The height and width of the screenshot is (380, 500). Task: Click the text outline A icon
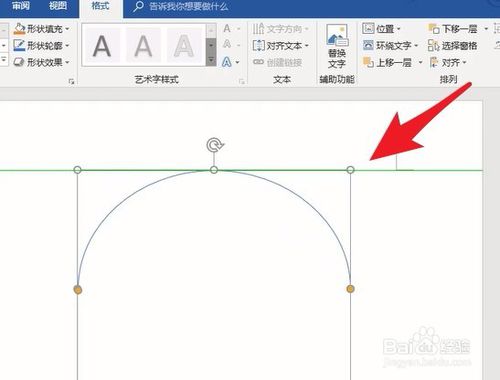227,44
